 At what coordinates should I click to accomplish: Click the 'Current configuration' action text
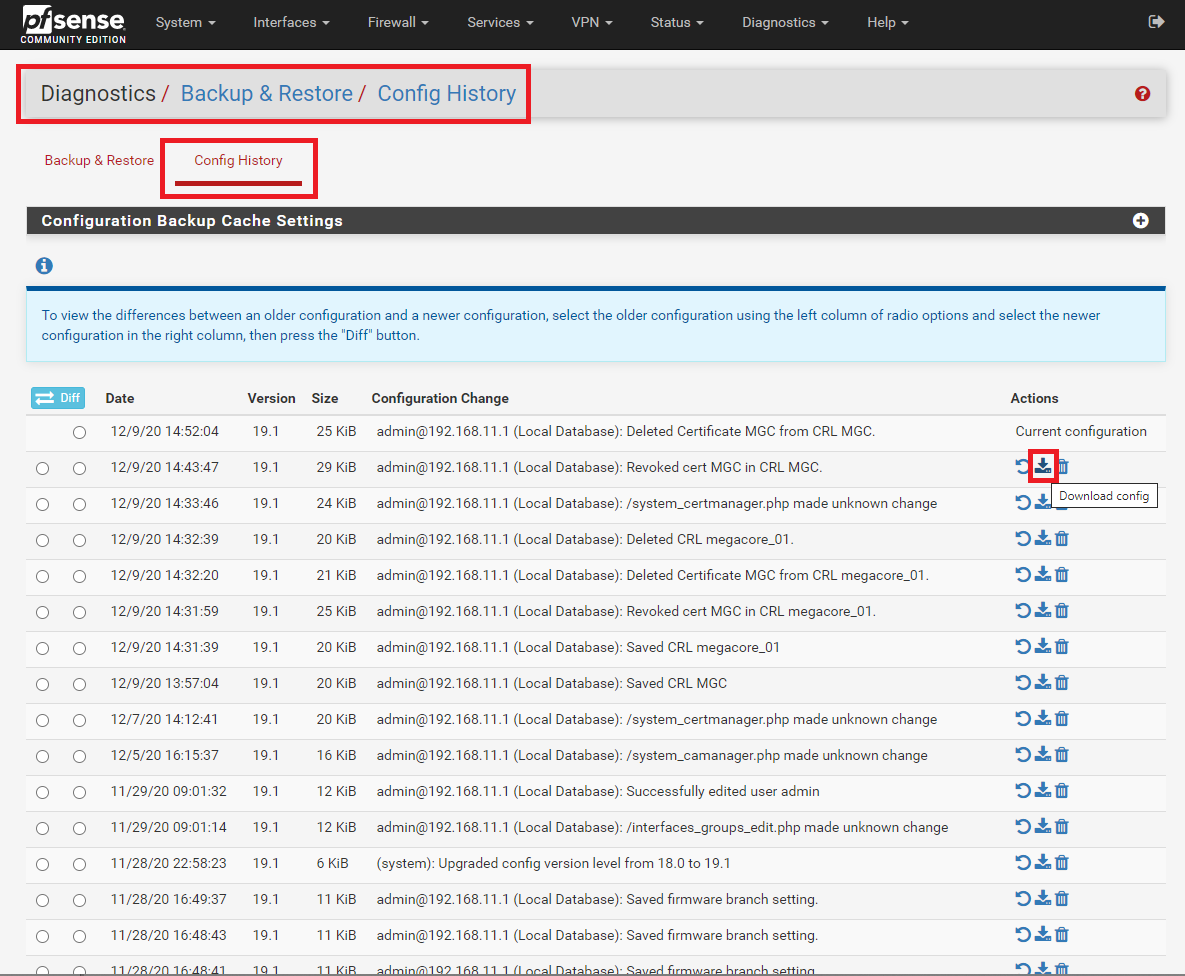[x=1081, y=432]
